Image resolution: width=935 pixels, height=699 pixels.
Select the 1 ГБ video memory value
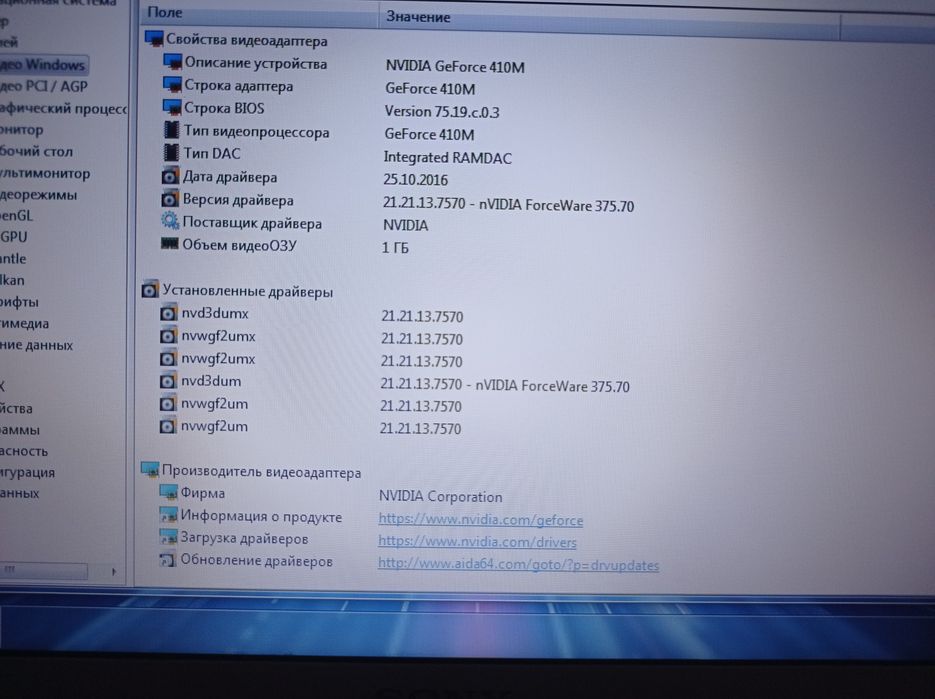[395, 247]
